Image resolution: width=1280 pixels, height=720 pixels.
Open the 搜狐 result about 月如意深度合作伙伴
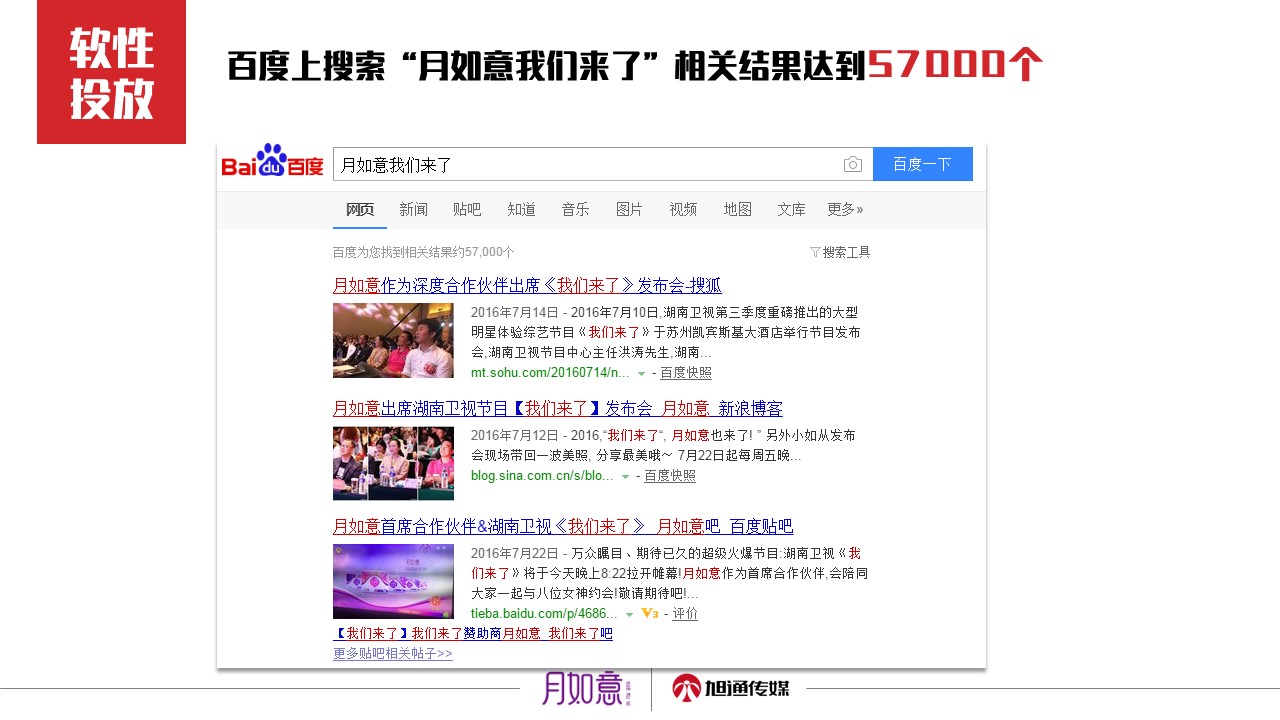tap(527, 285)
